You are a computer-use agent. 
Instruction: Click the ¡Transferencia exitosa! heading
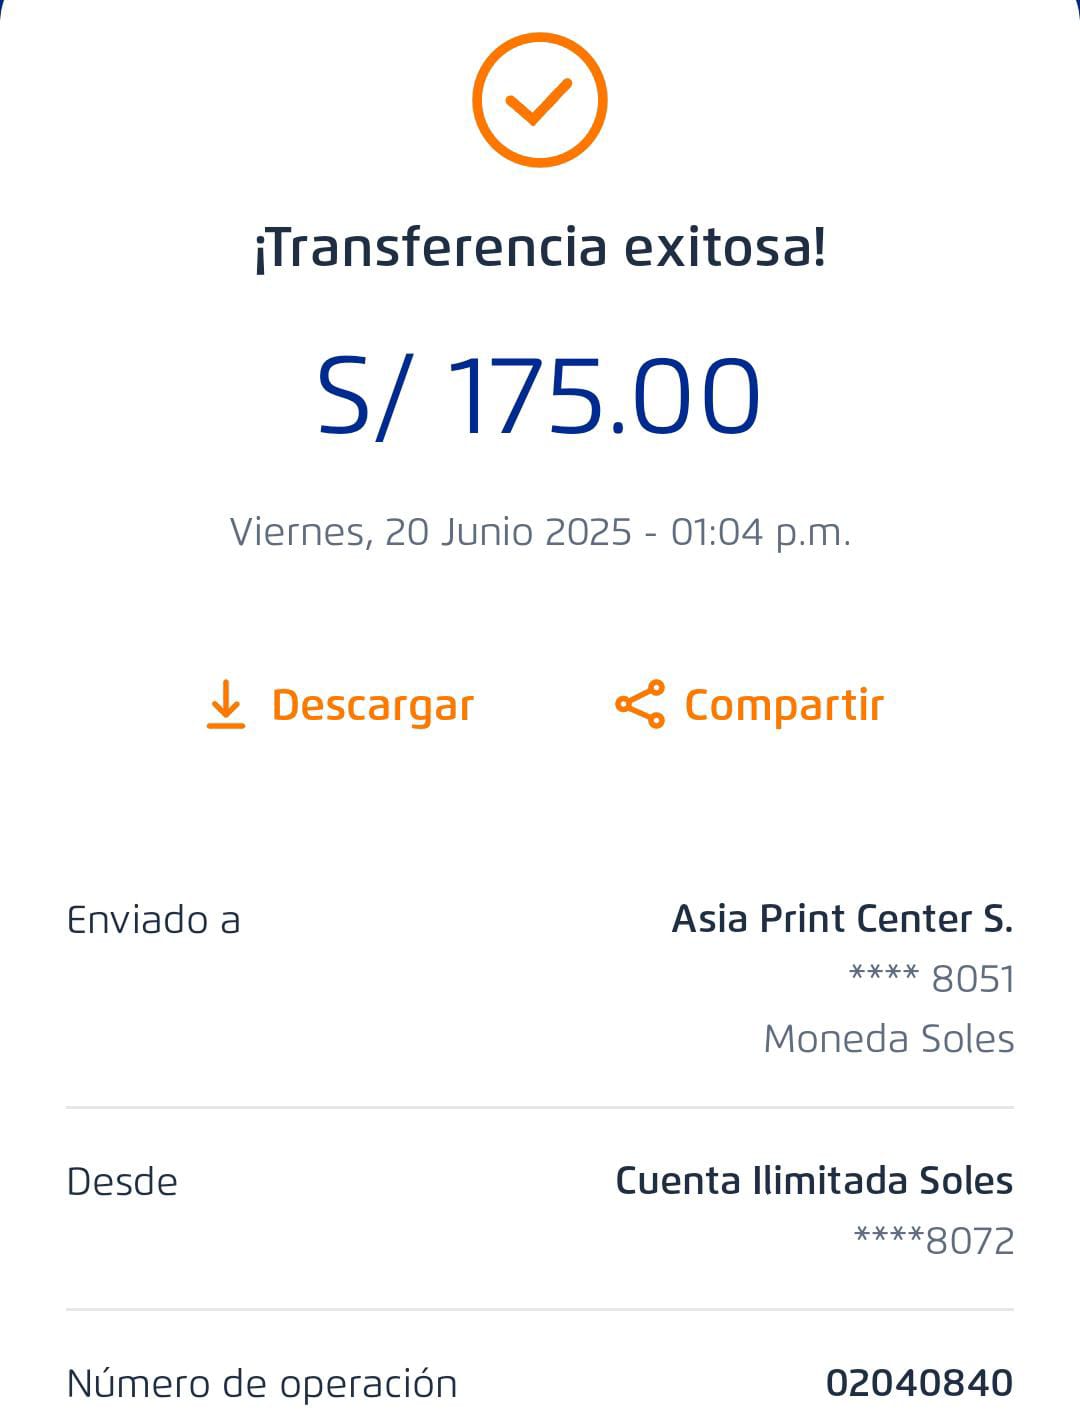coord(540,248)
